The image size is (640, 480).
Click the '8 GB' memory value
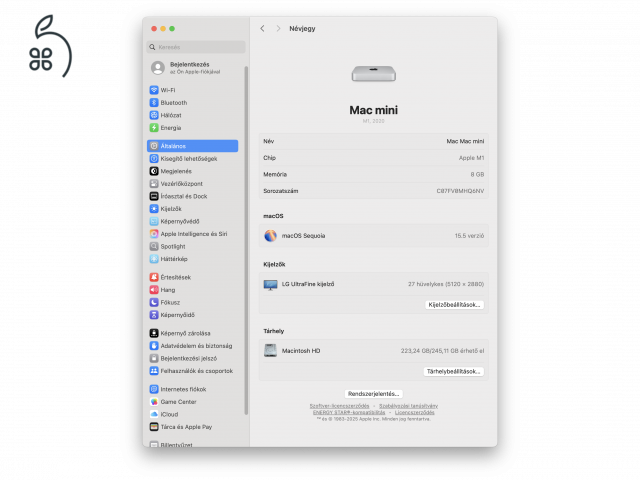[477, 174]
